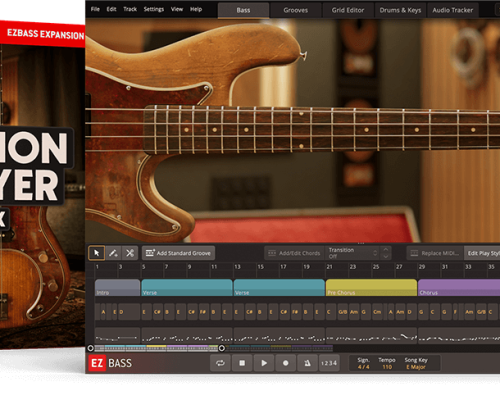Click the left handle of the song overview

[x=90, y=348]
